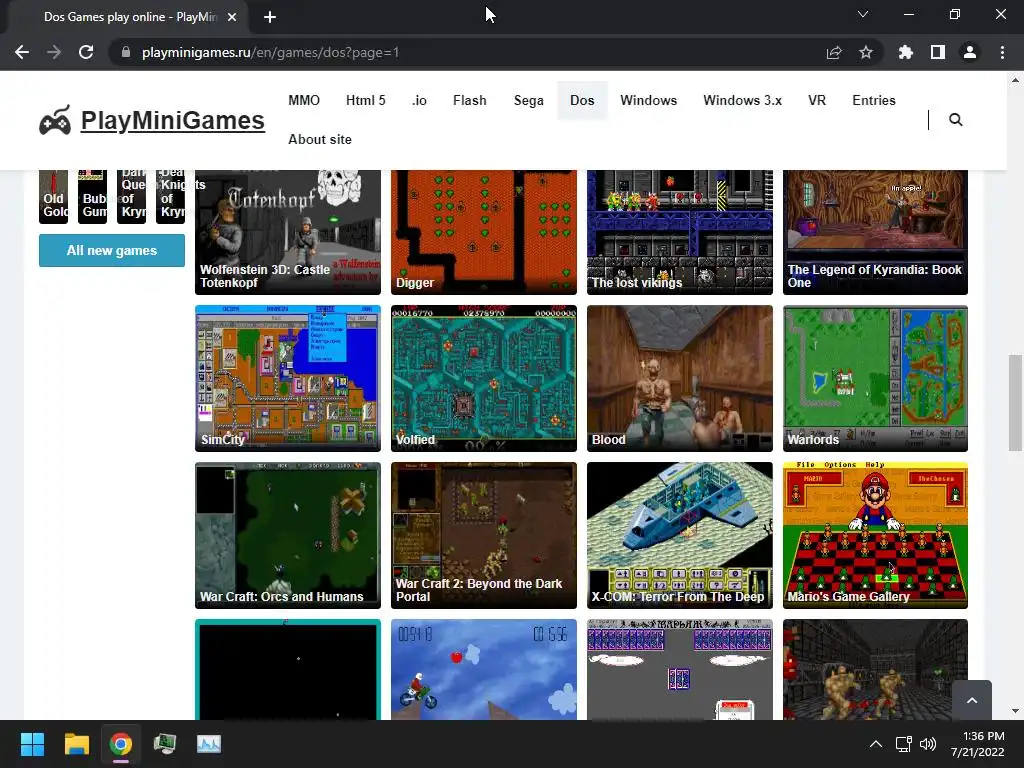The width and height of the screenshot is (1024, 768).
Task: Open the monitor app icon in taskbar
Action: point(165,744)
